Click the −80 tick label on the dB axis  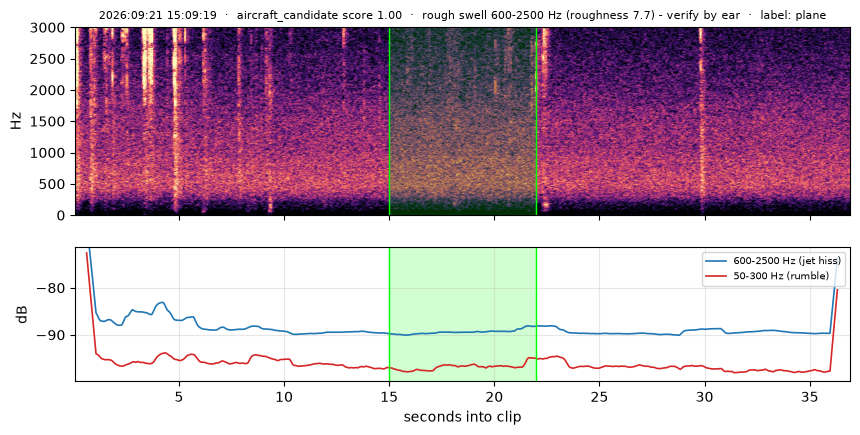[x=52, y=289]
